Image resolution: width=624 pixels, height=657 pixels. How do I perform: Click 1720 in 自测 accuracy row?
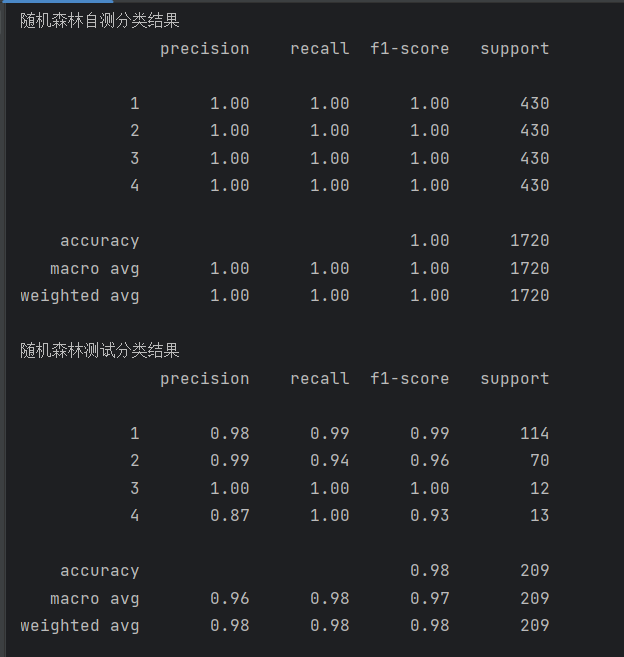point(529,241)
